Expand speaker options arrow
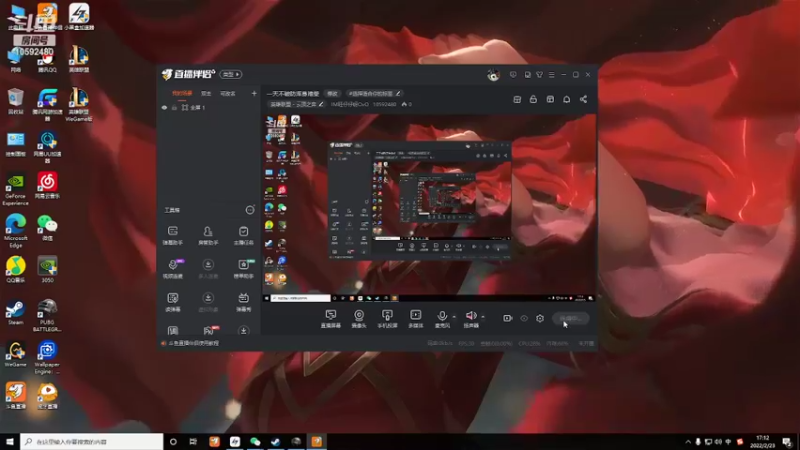Viewport: 800px width, 450px height. click(x=483, y=317)
